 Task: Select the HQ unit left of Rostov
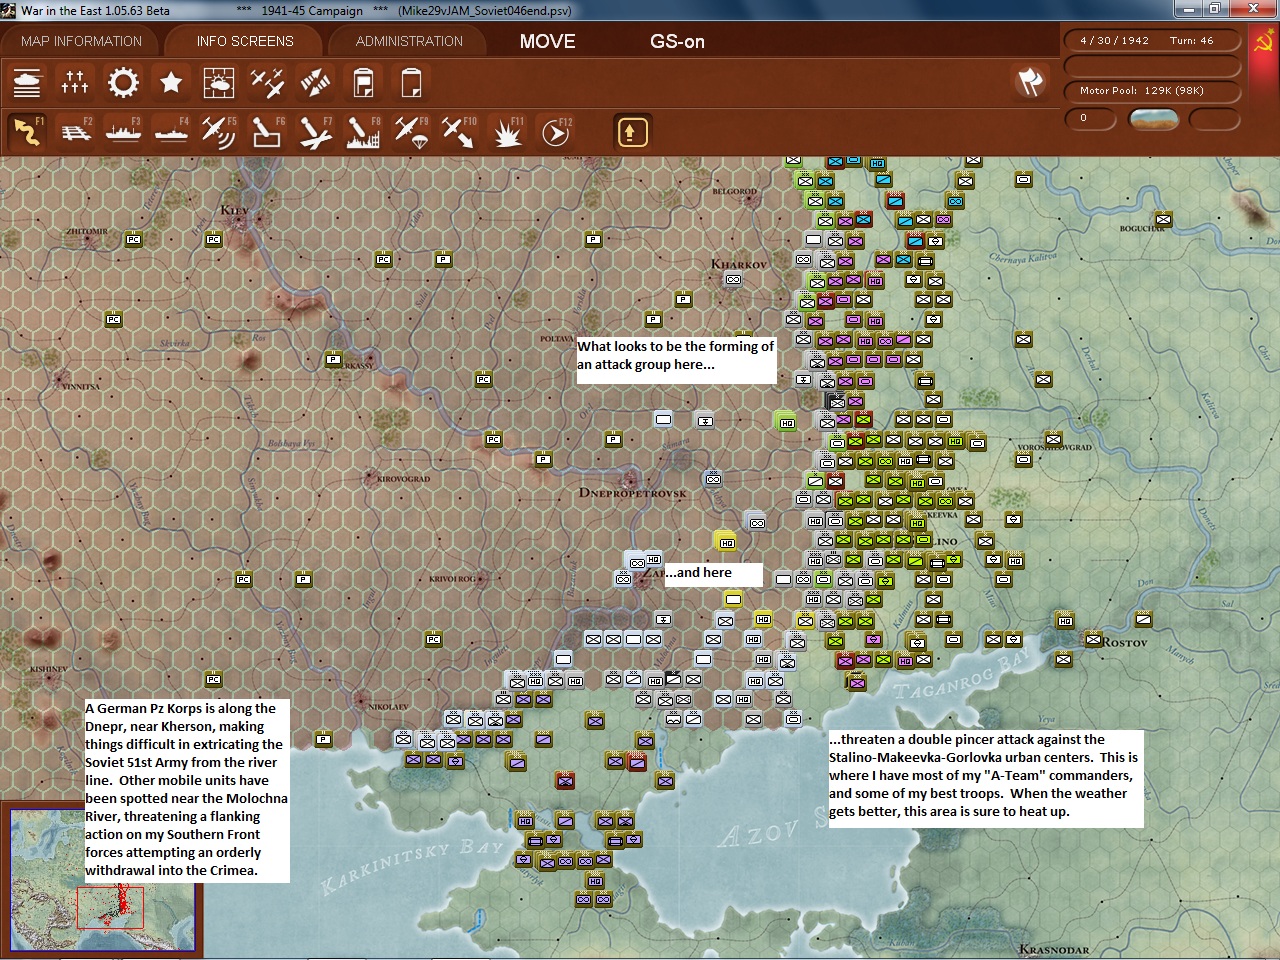[x=1065, y=621]
